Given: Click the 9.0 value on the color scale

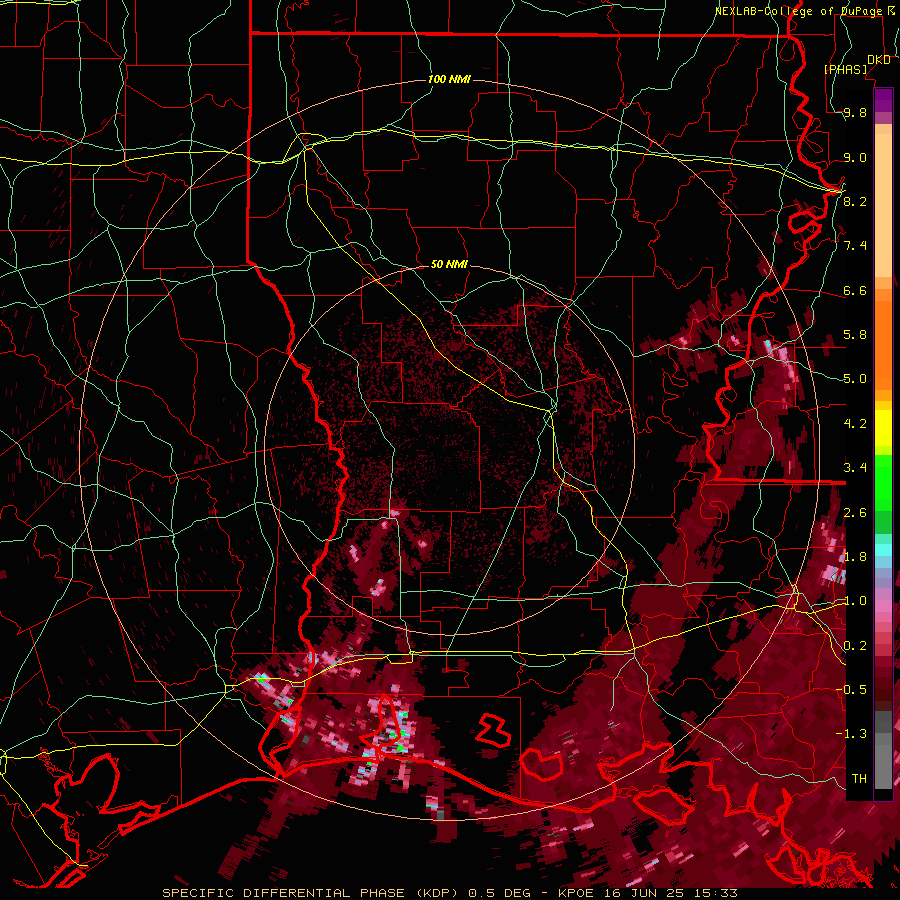Looking at the screenshot, I should 855,158.
